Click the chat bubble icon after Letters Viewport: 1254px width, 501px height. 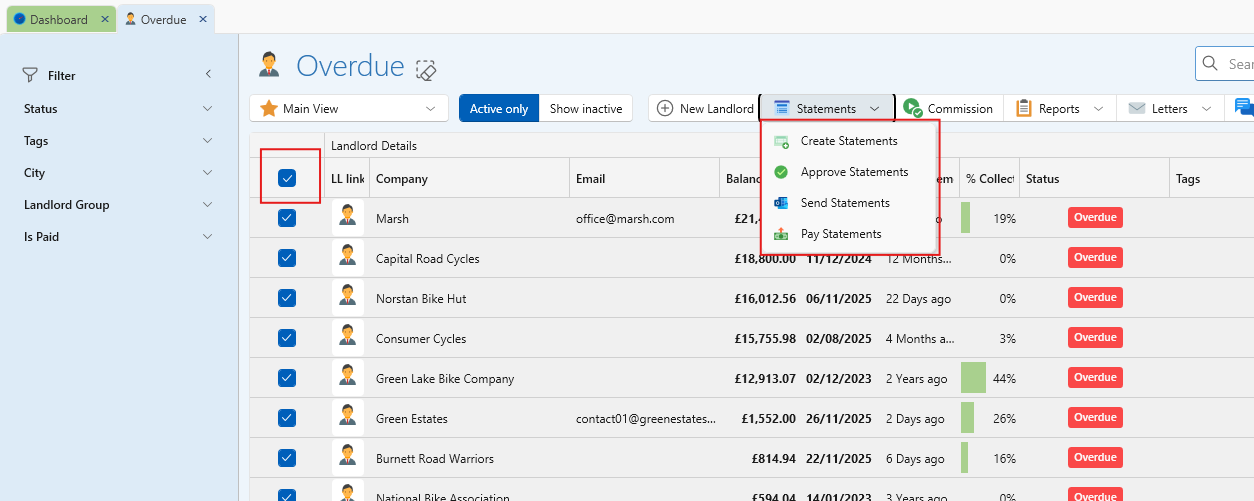coord(1245,107)
